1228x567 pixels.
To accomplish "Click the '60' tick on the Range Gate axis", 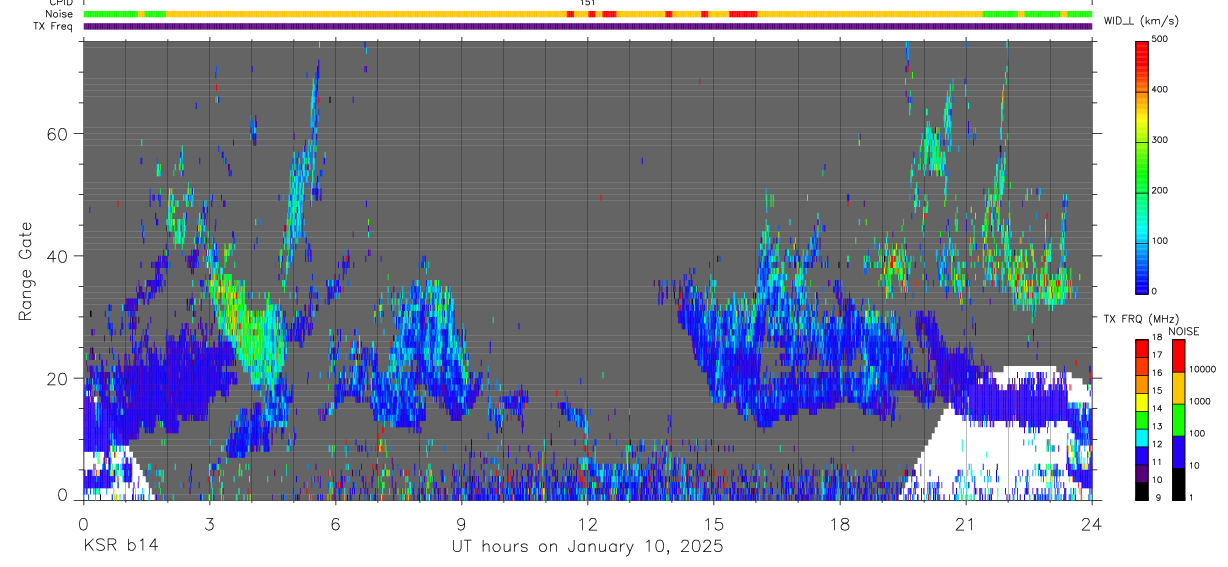I will coord(57,133).
